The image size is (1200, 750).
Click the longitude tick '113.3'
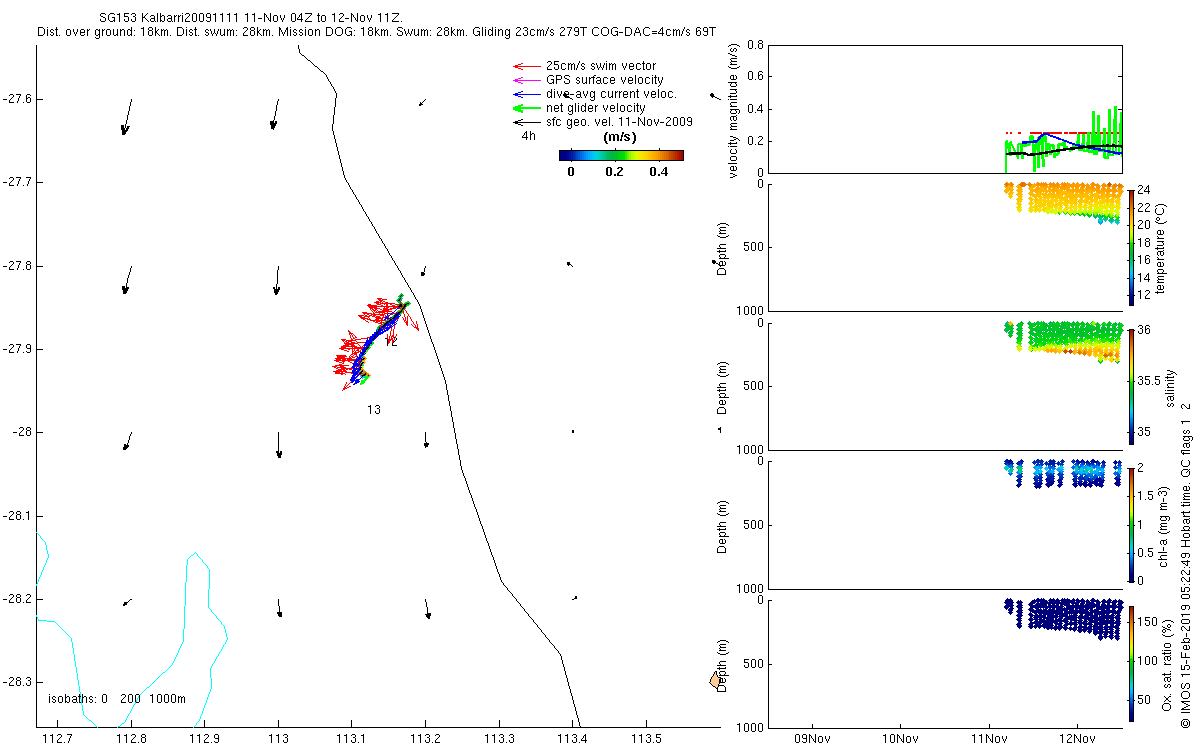(499, 739)
